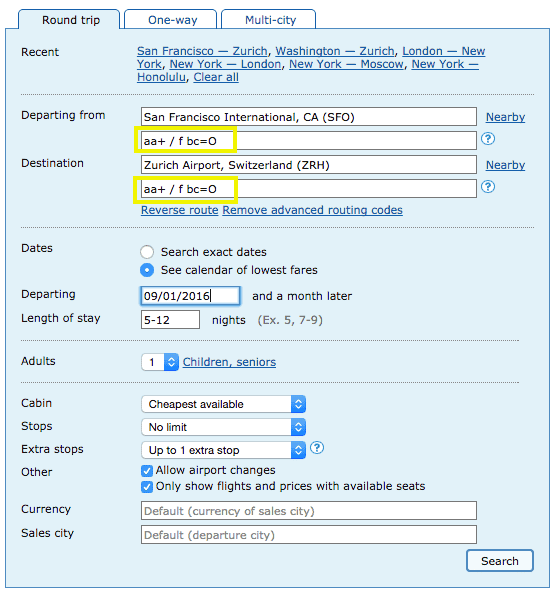Click the Reverse route link
The height and width of the screenshot is (597, 558).
(180, 210)
